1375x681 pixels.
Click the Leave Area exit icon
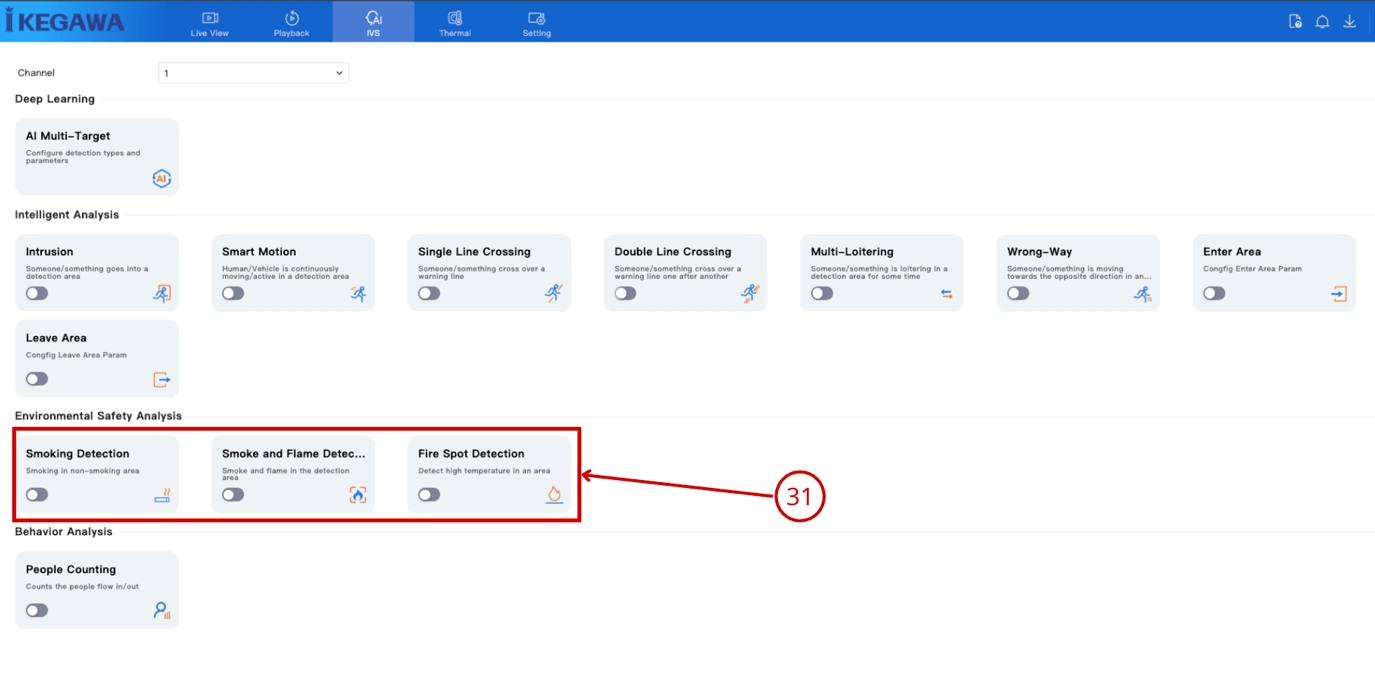161,379
